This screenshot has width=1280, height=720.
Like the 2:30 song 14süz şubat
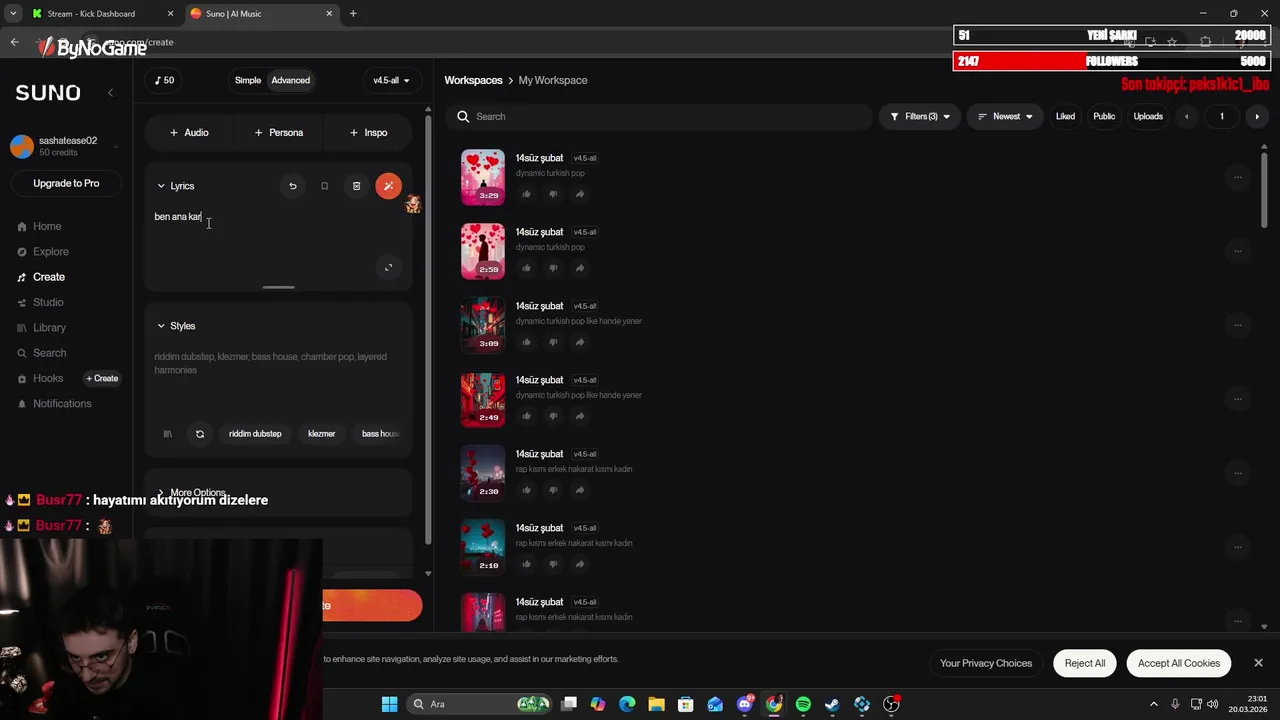tap(526, 490)
